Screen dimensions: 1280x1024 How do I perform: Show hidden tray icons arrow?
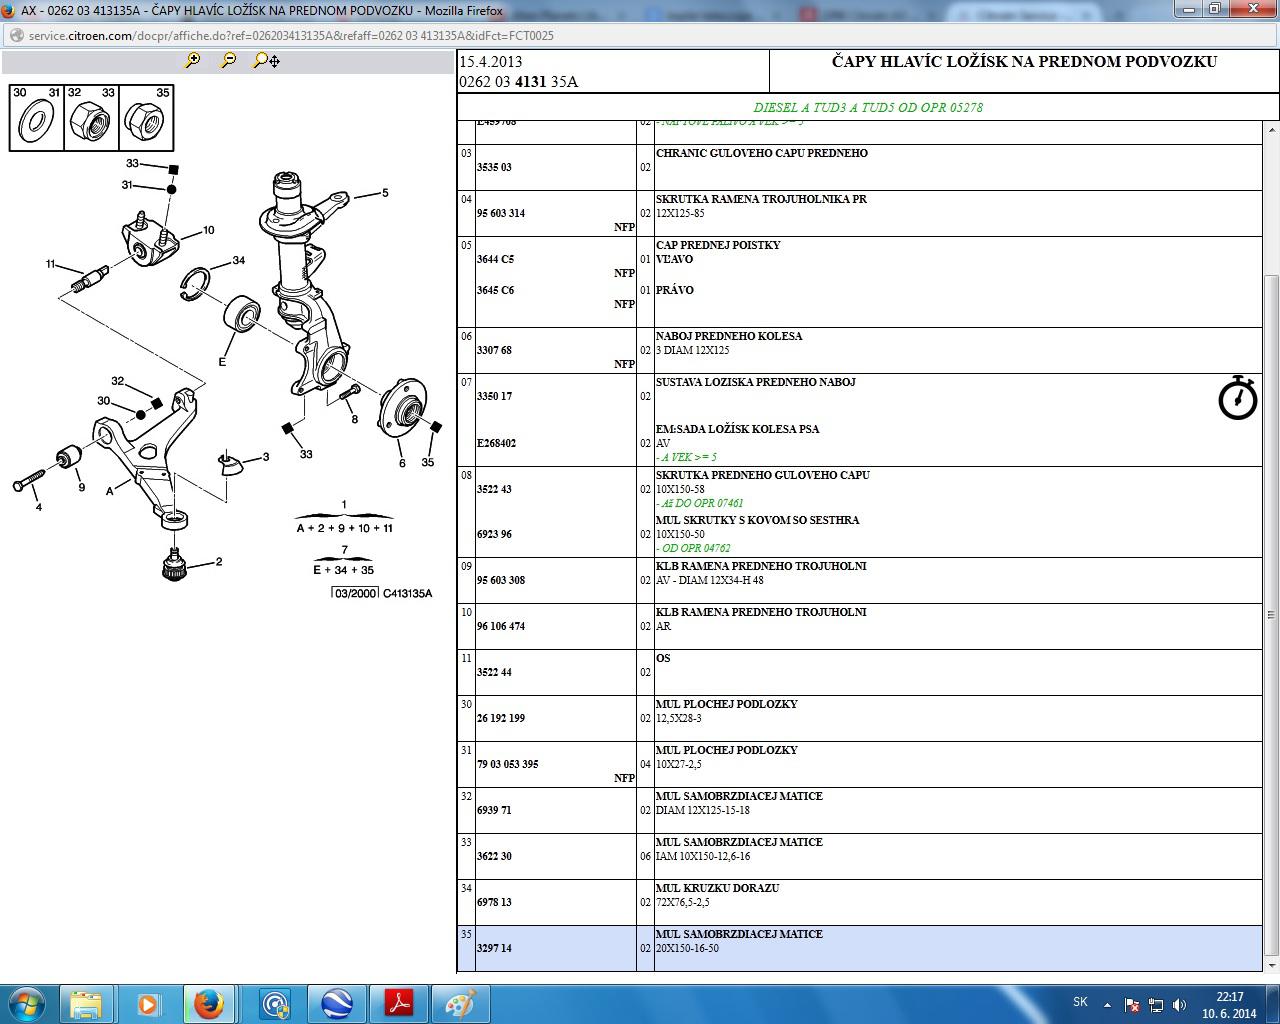coord(1107,1004)
